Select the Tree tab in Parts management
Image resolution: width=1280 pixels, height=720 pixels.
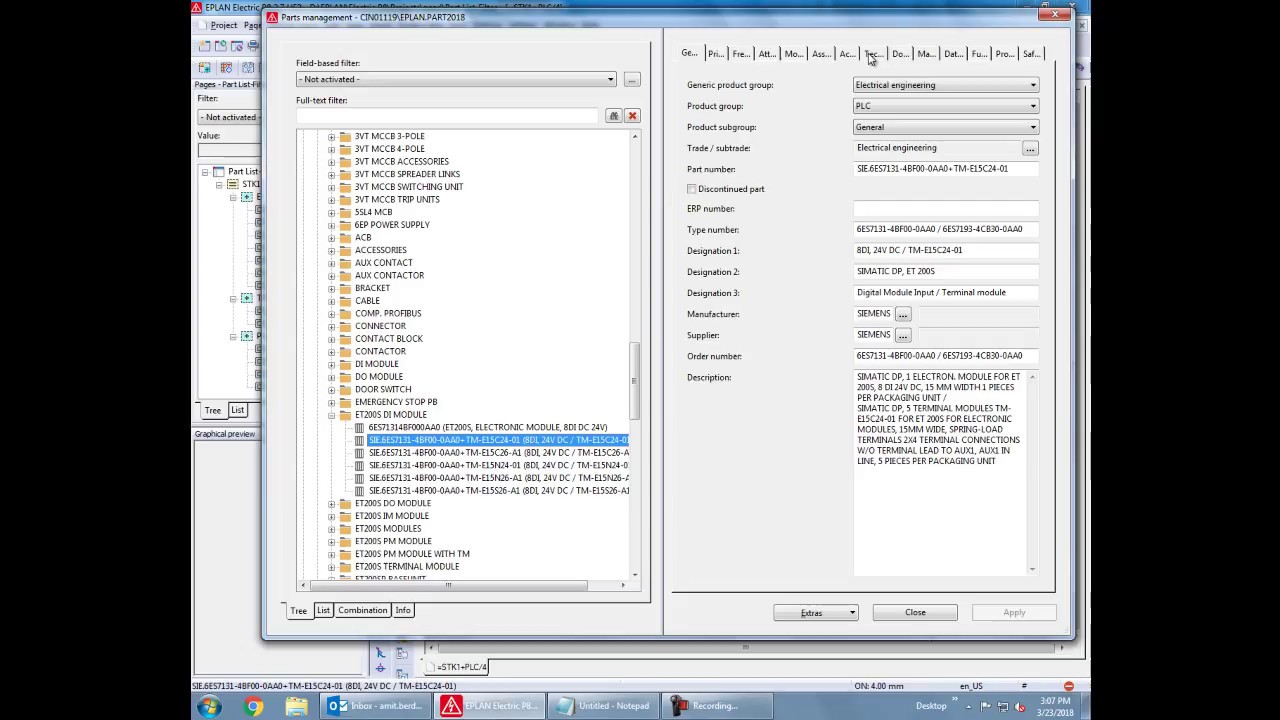click(x=298, y=610)
